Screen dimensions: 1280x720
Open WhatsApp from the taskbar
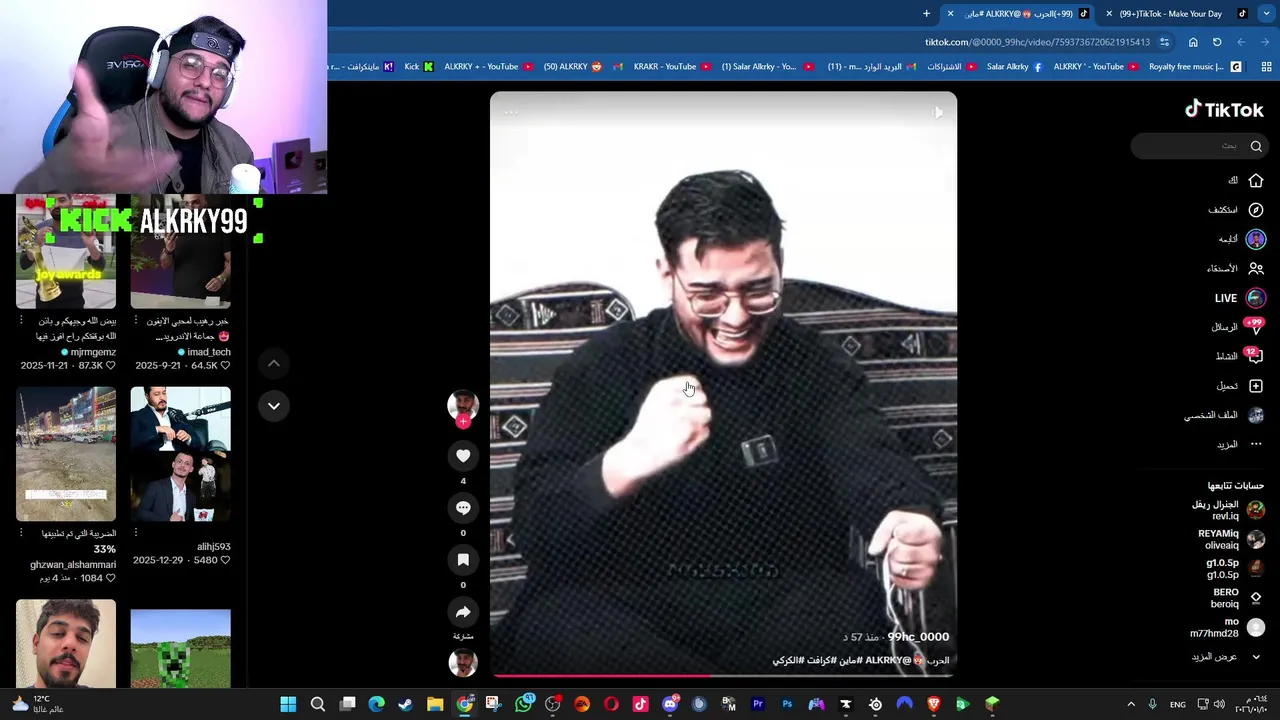[x=523, y=704]
